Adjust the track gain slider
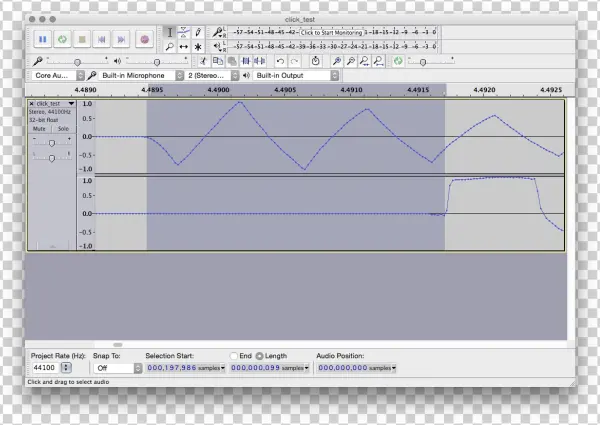 pos(51,143)
